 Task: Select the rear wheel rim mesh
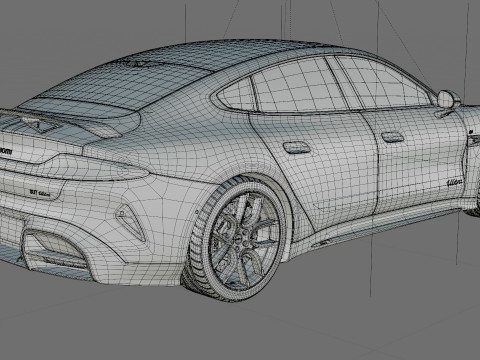[x=244, y=240]
